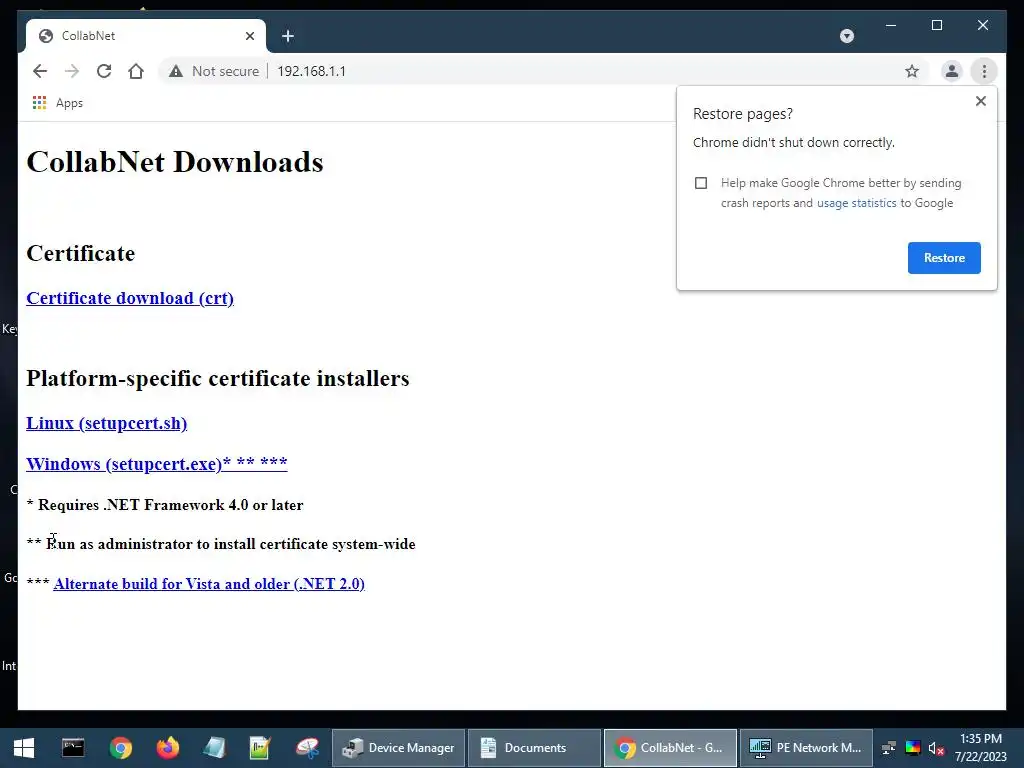The height and width of the screenshot is (768, 1024).
Task: Bookmark this page with the star
Action: [912, 71]
